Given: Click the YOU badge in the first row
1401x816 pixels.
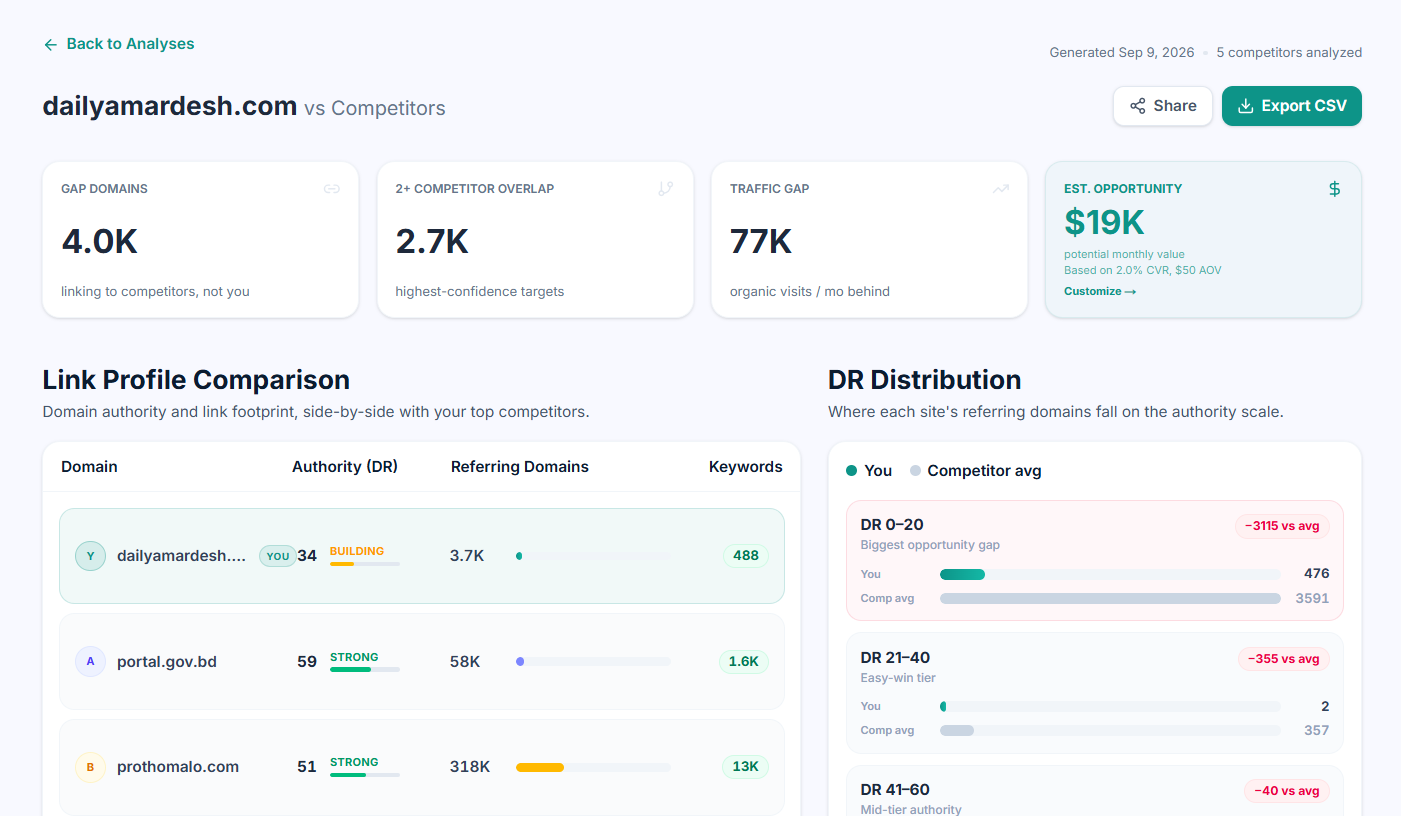Looking at the screenshot, I should pyautogui.click(x=278, y=556).
